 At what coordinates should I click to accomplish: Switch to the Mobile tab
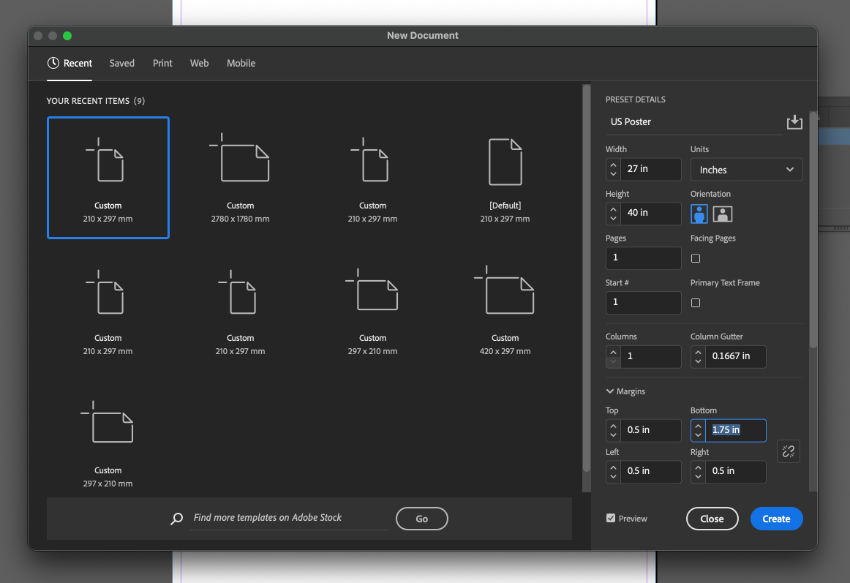[x=241, y=63]
